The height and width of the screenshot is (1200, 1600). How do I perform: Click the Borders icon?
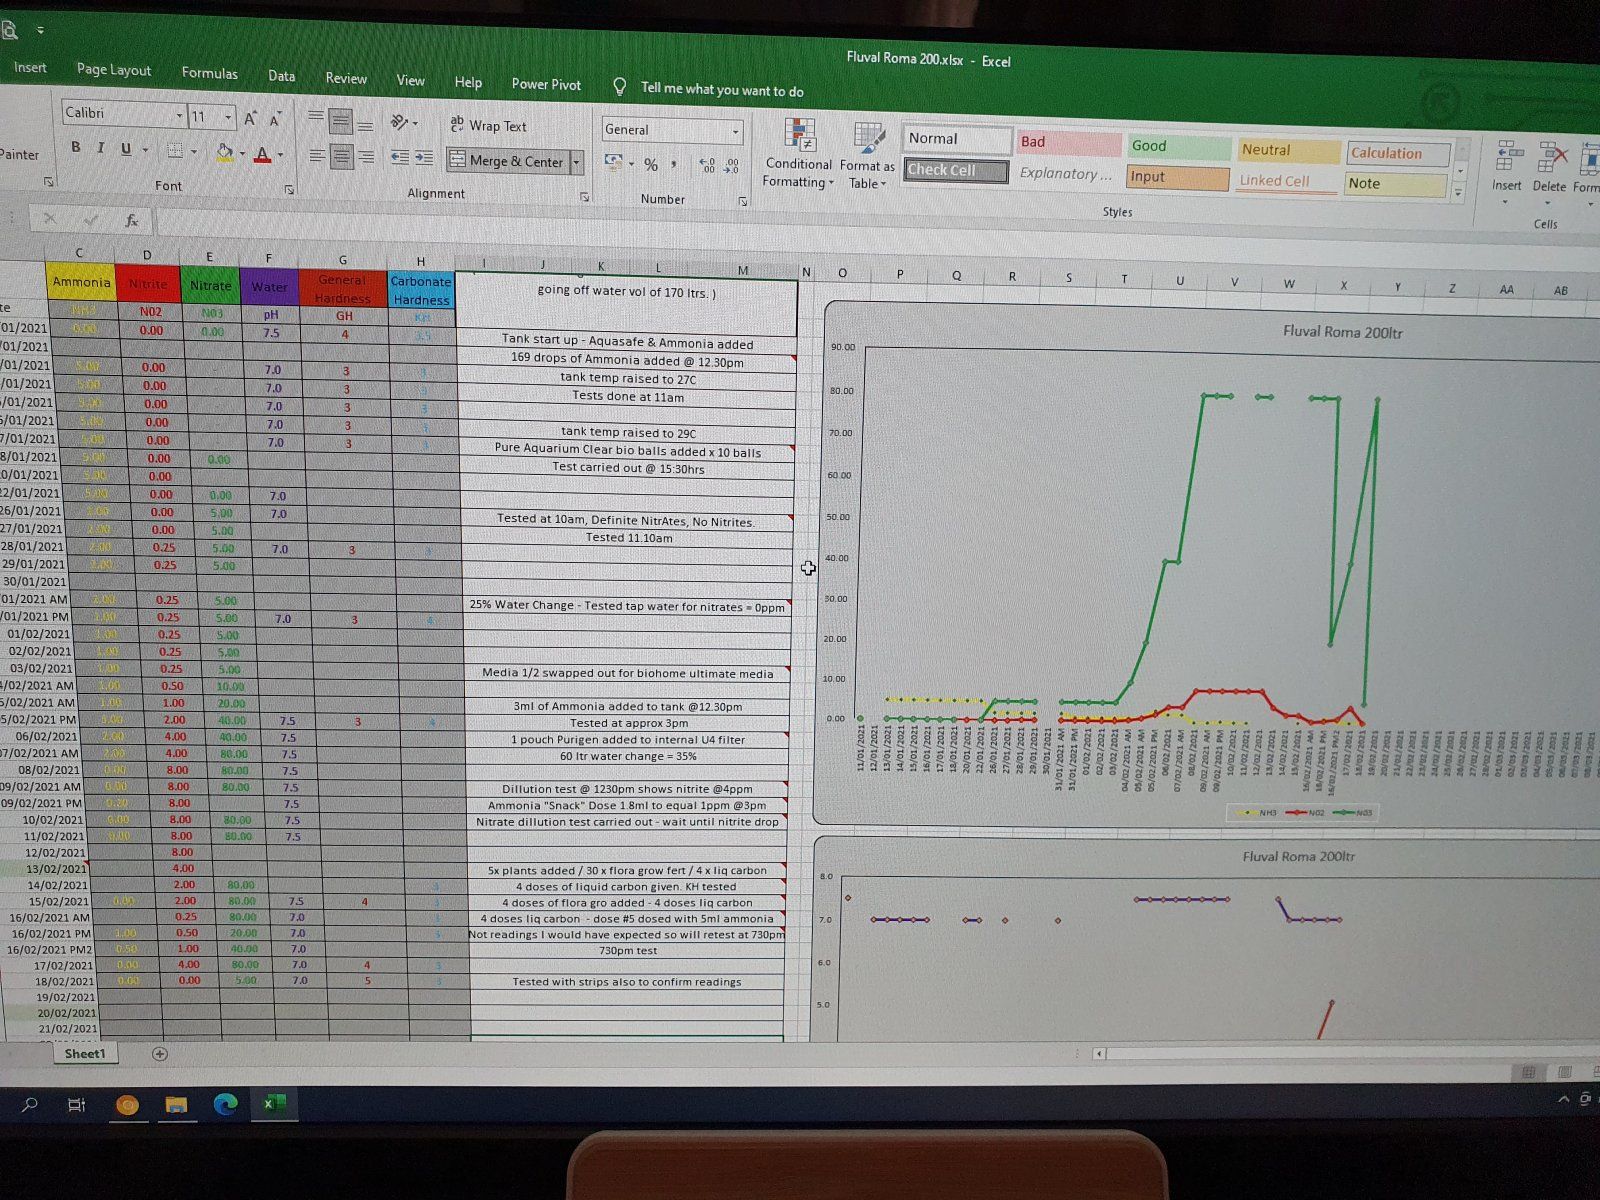175,150
